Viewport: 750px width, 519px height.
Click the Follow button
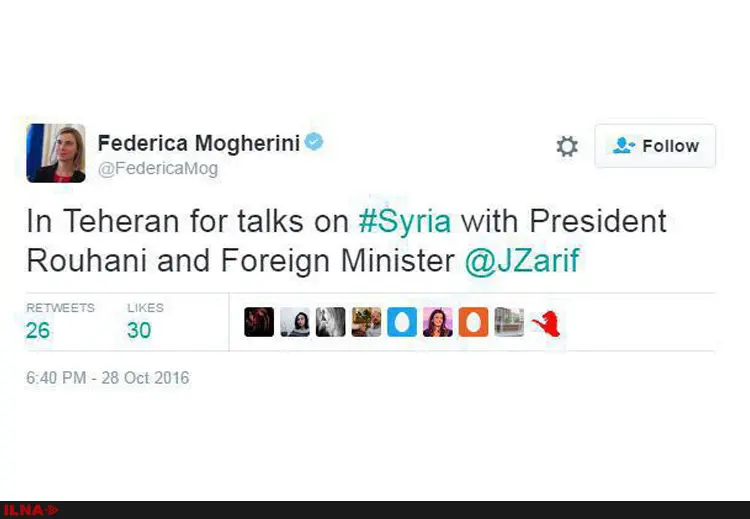point(655,146)
